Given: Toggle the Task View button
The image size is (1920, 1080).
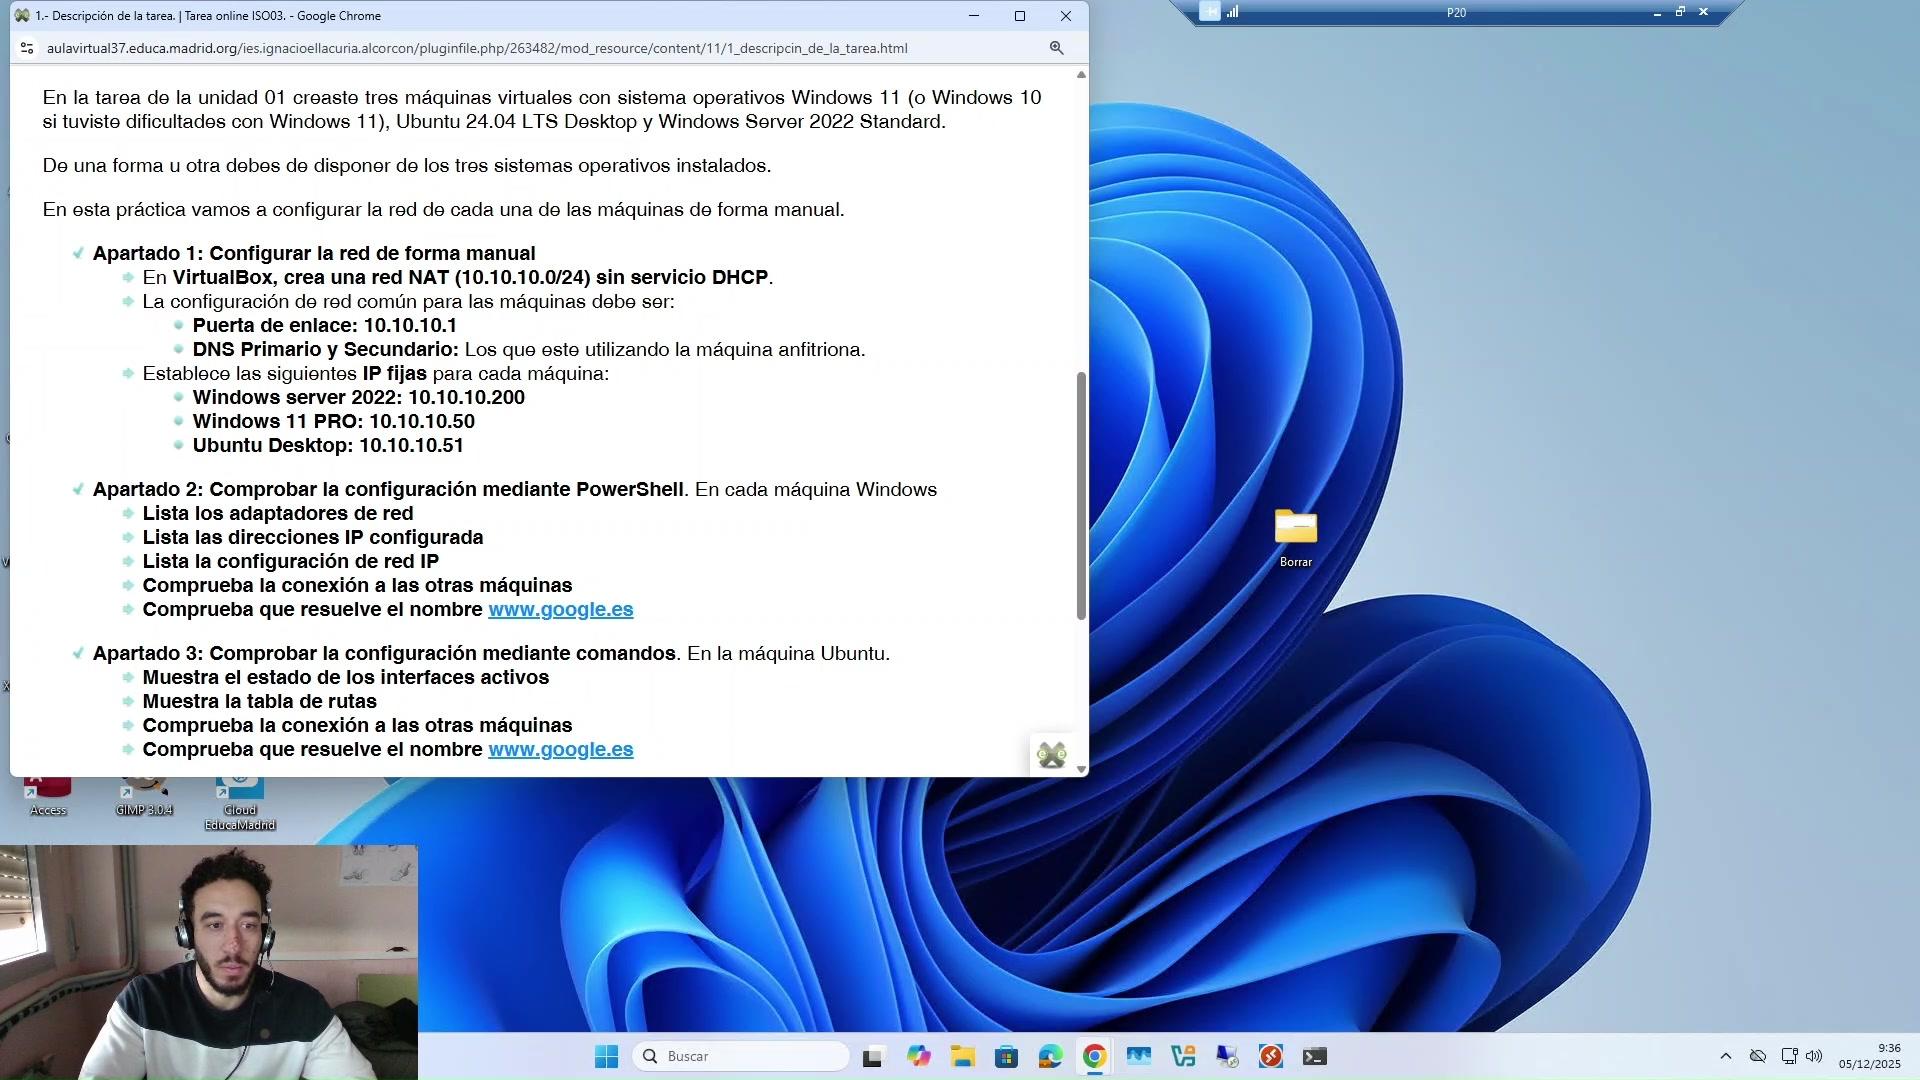Looking at the screenshot, I should point(873,1057).
